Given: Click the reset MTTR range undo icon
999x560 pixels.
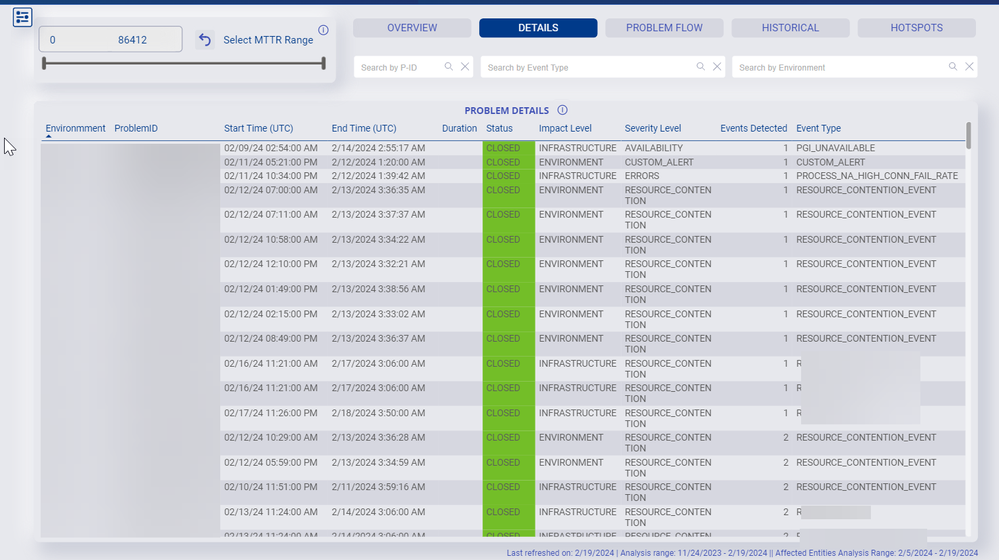Looking at the screenshot, I should click(205, 40).
